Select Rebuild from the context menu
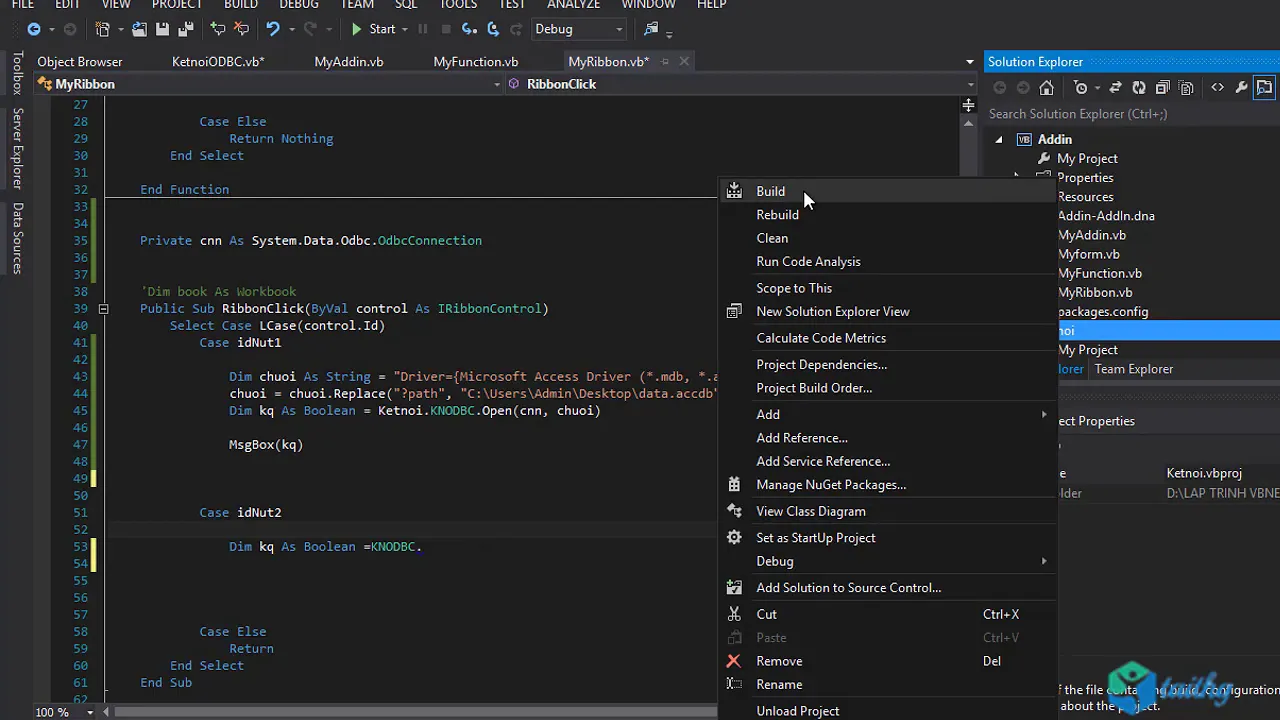 [888, 215]
